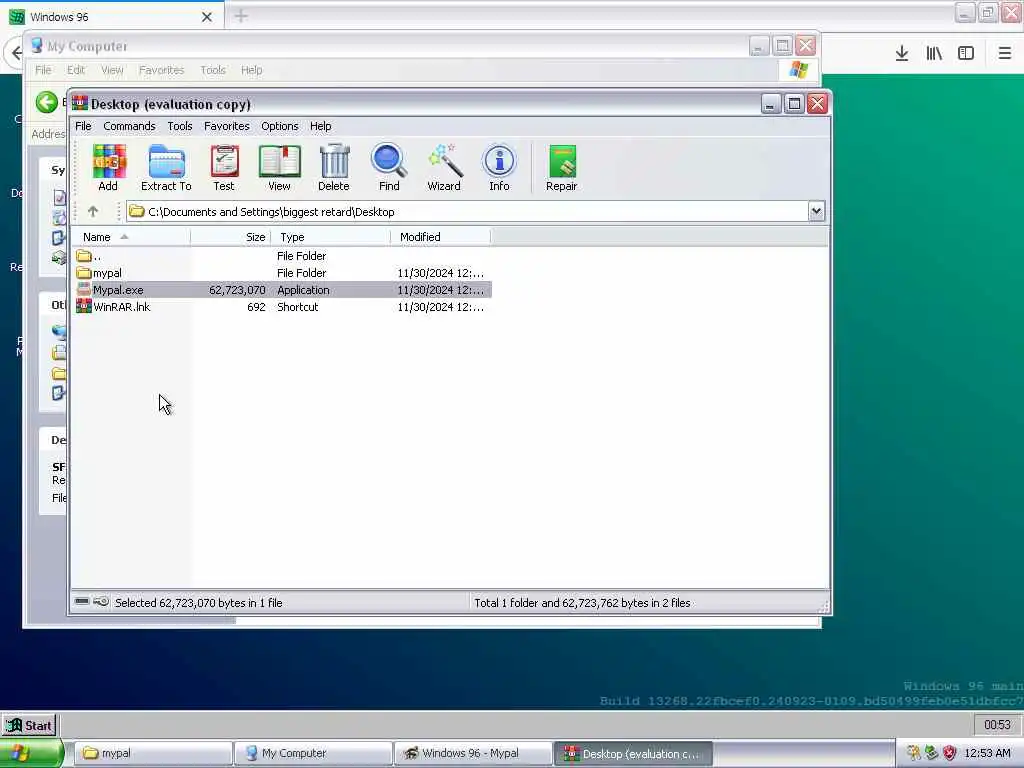Open browser hamburger menu

1004,53
